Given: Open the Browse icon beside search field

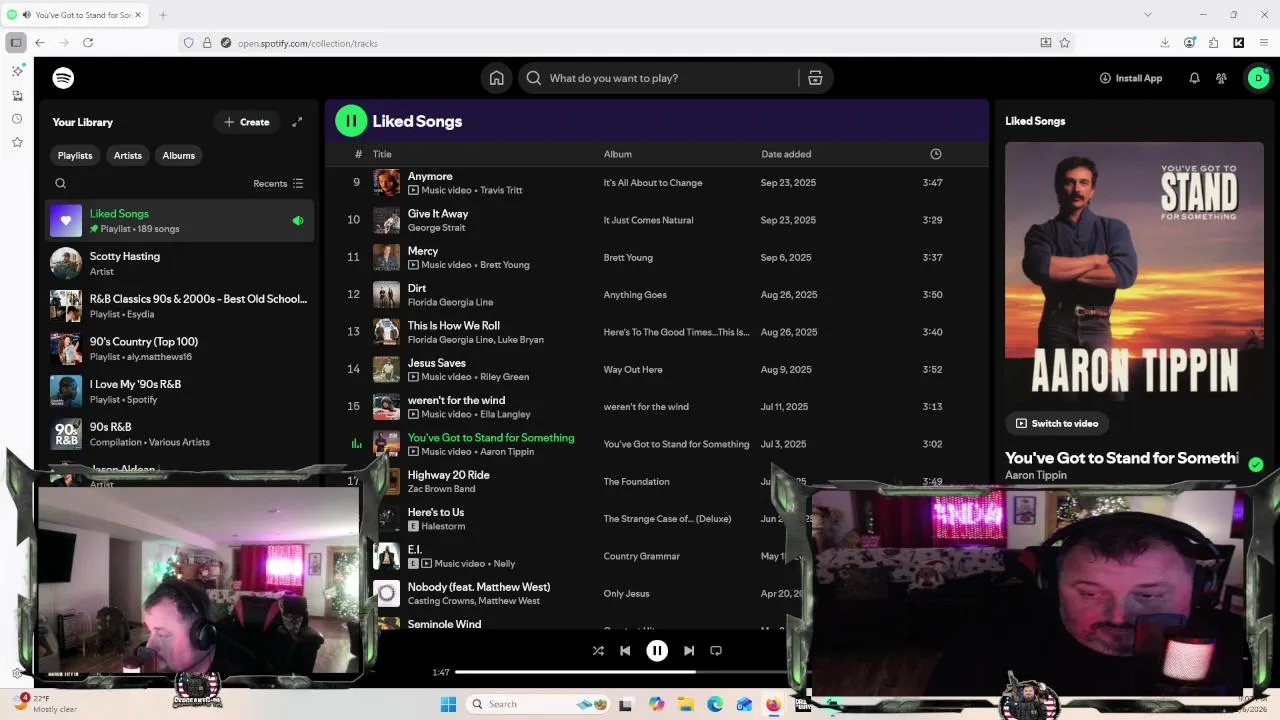Looking at the screenshot, I should coord(815,78).
